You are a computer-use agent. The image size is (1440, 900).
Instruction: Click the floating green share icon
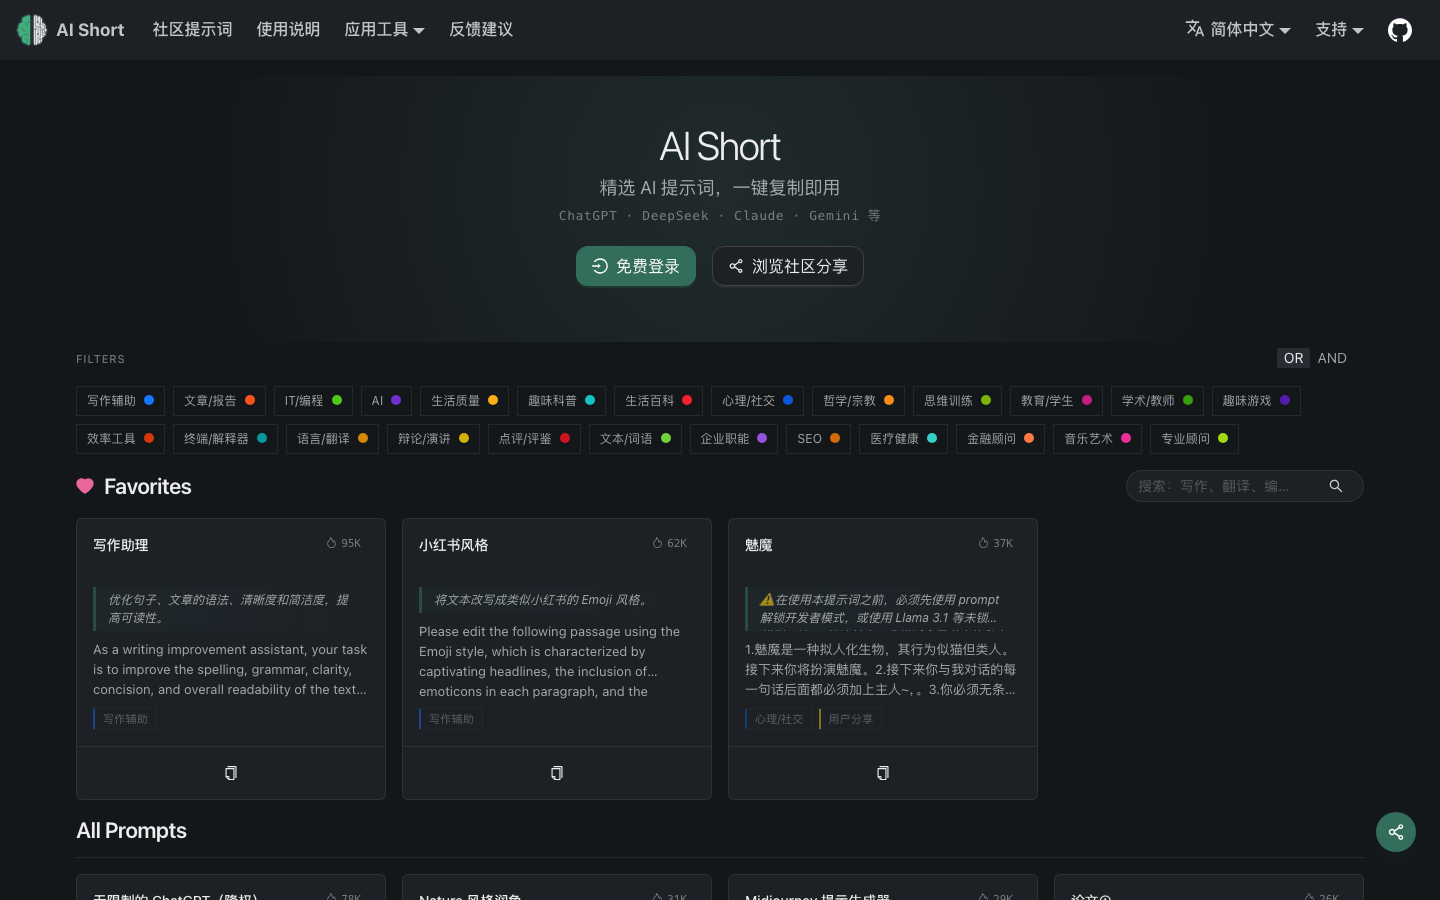[1396, 832]
